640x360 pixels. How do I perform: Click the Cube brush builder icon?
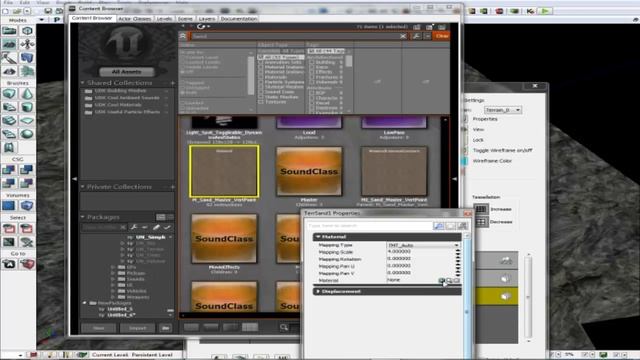(9, 94)
